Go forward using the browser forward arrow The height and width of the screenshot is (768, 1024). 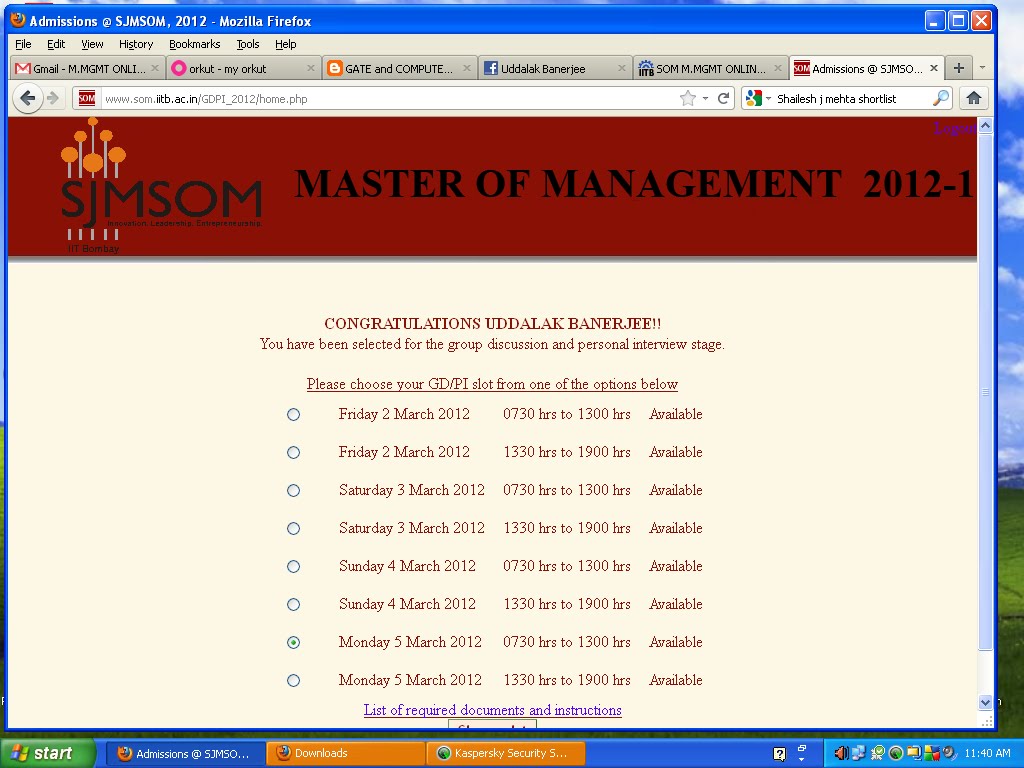tap(54, 99)
